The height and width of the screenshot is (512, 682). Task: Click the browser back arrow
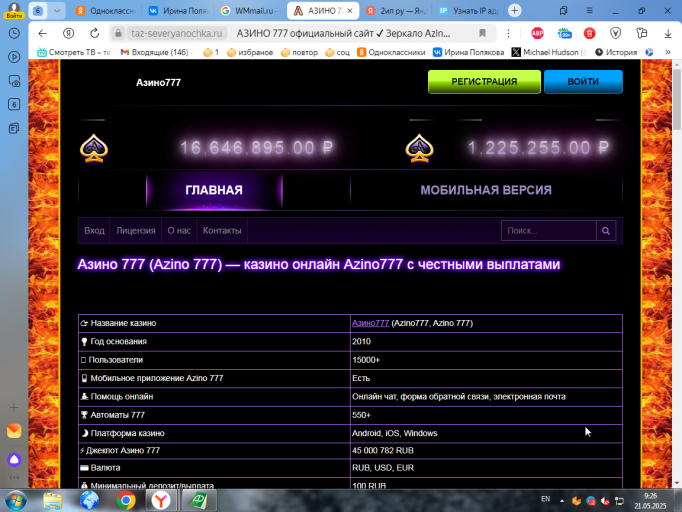click(42, 33)
